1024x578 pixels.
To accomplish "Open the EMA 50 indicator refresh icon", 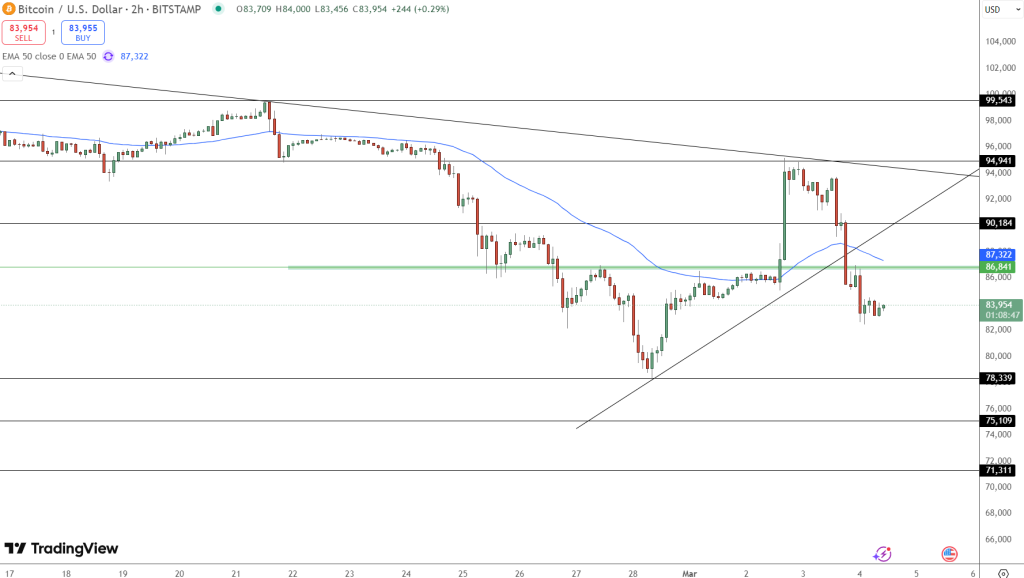I will click(x=108, y=57).
